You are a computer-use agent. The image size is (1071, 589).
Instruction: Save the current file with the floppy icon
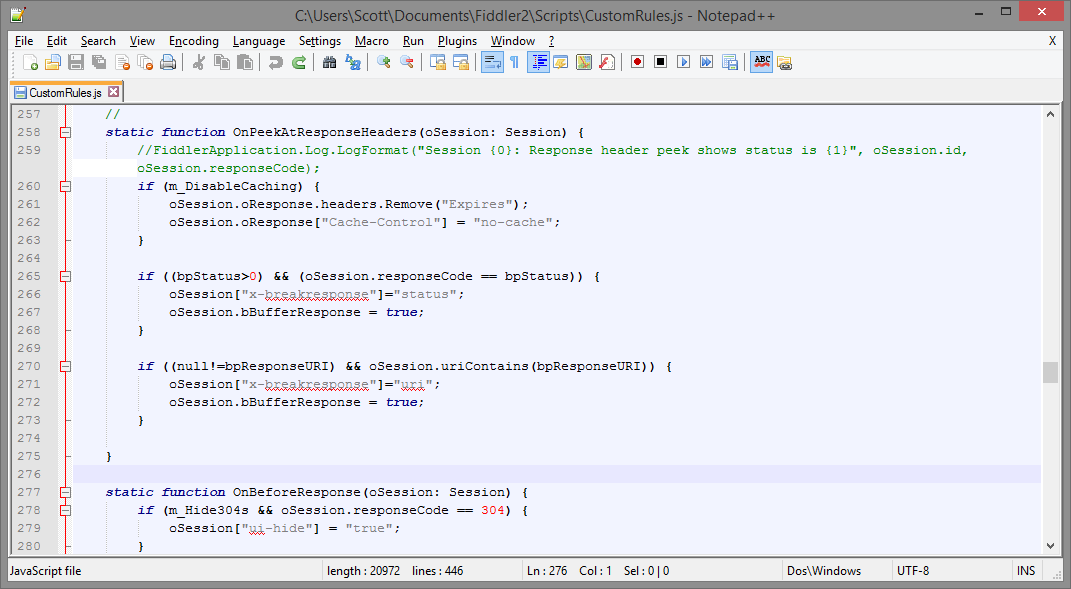point(76,63)
